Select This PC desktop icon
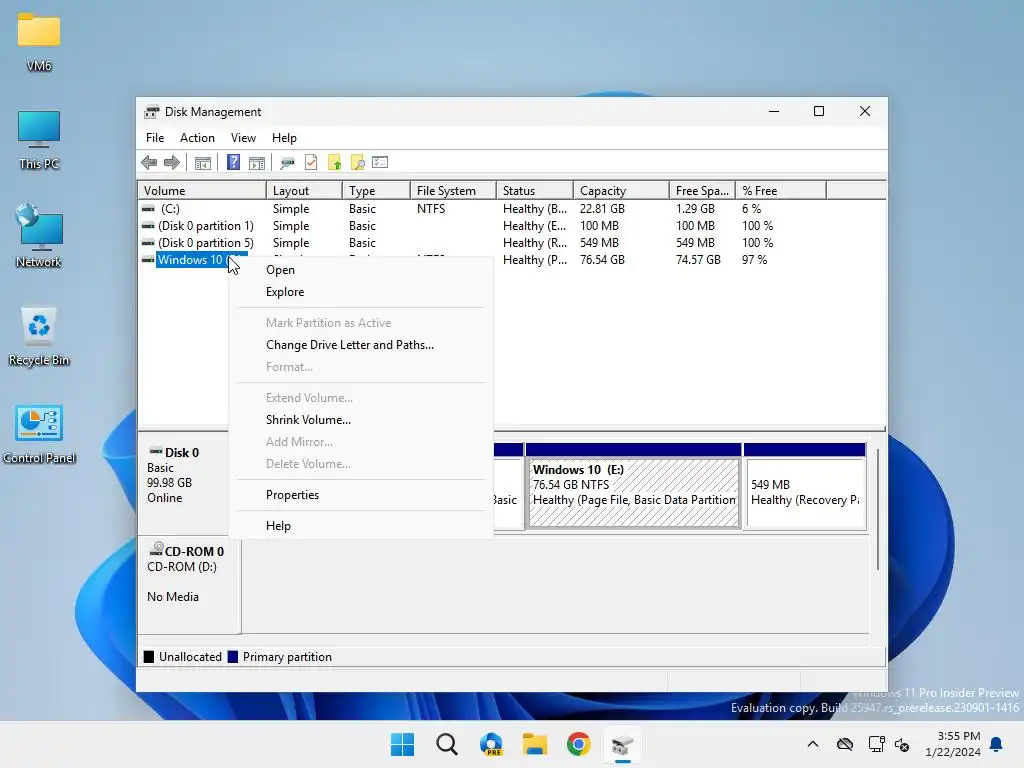The width and height of the screenshot is (1024, 768). coord(39,140)
